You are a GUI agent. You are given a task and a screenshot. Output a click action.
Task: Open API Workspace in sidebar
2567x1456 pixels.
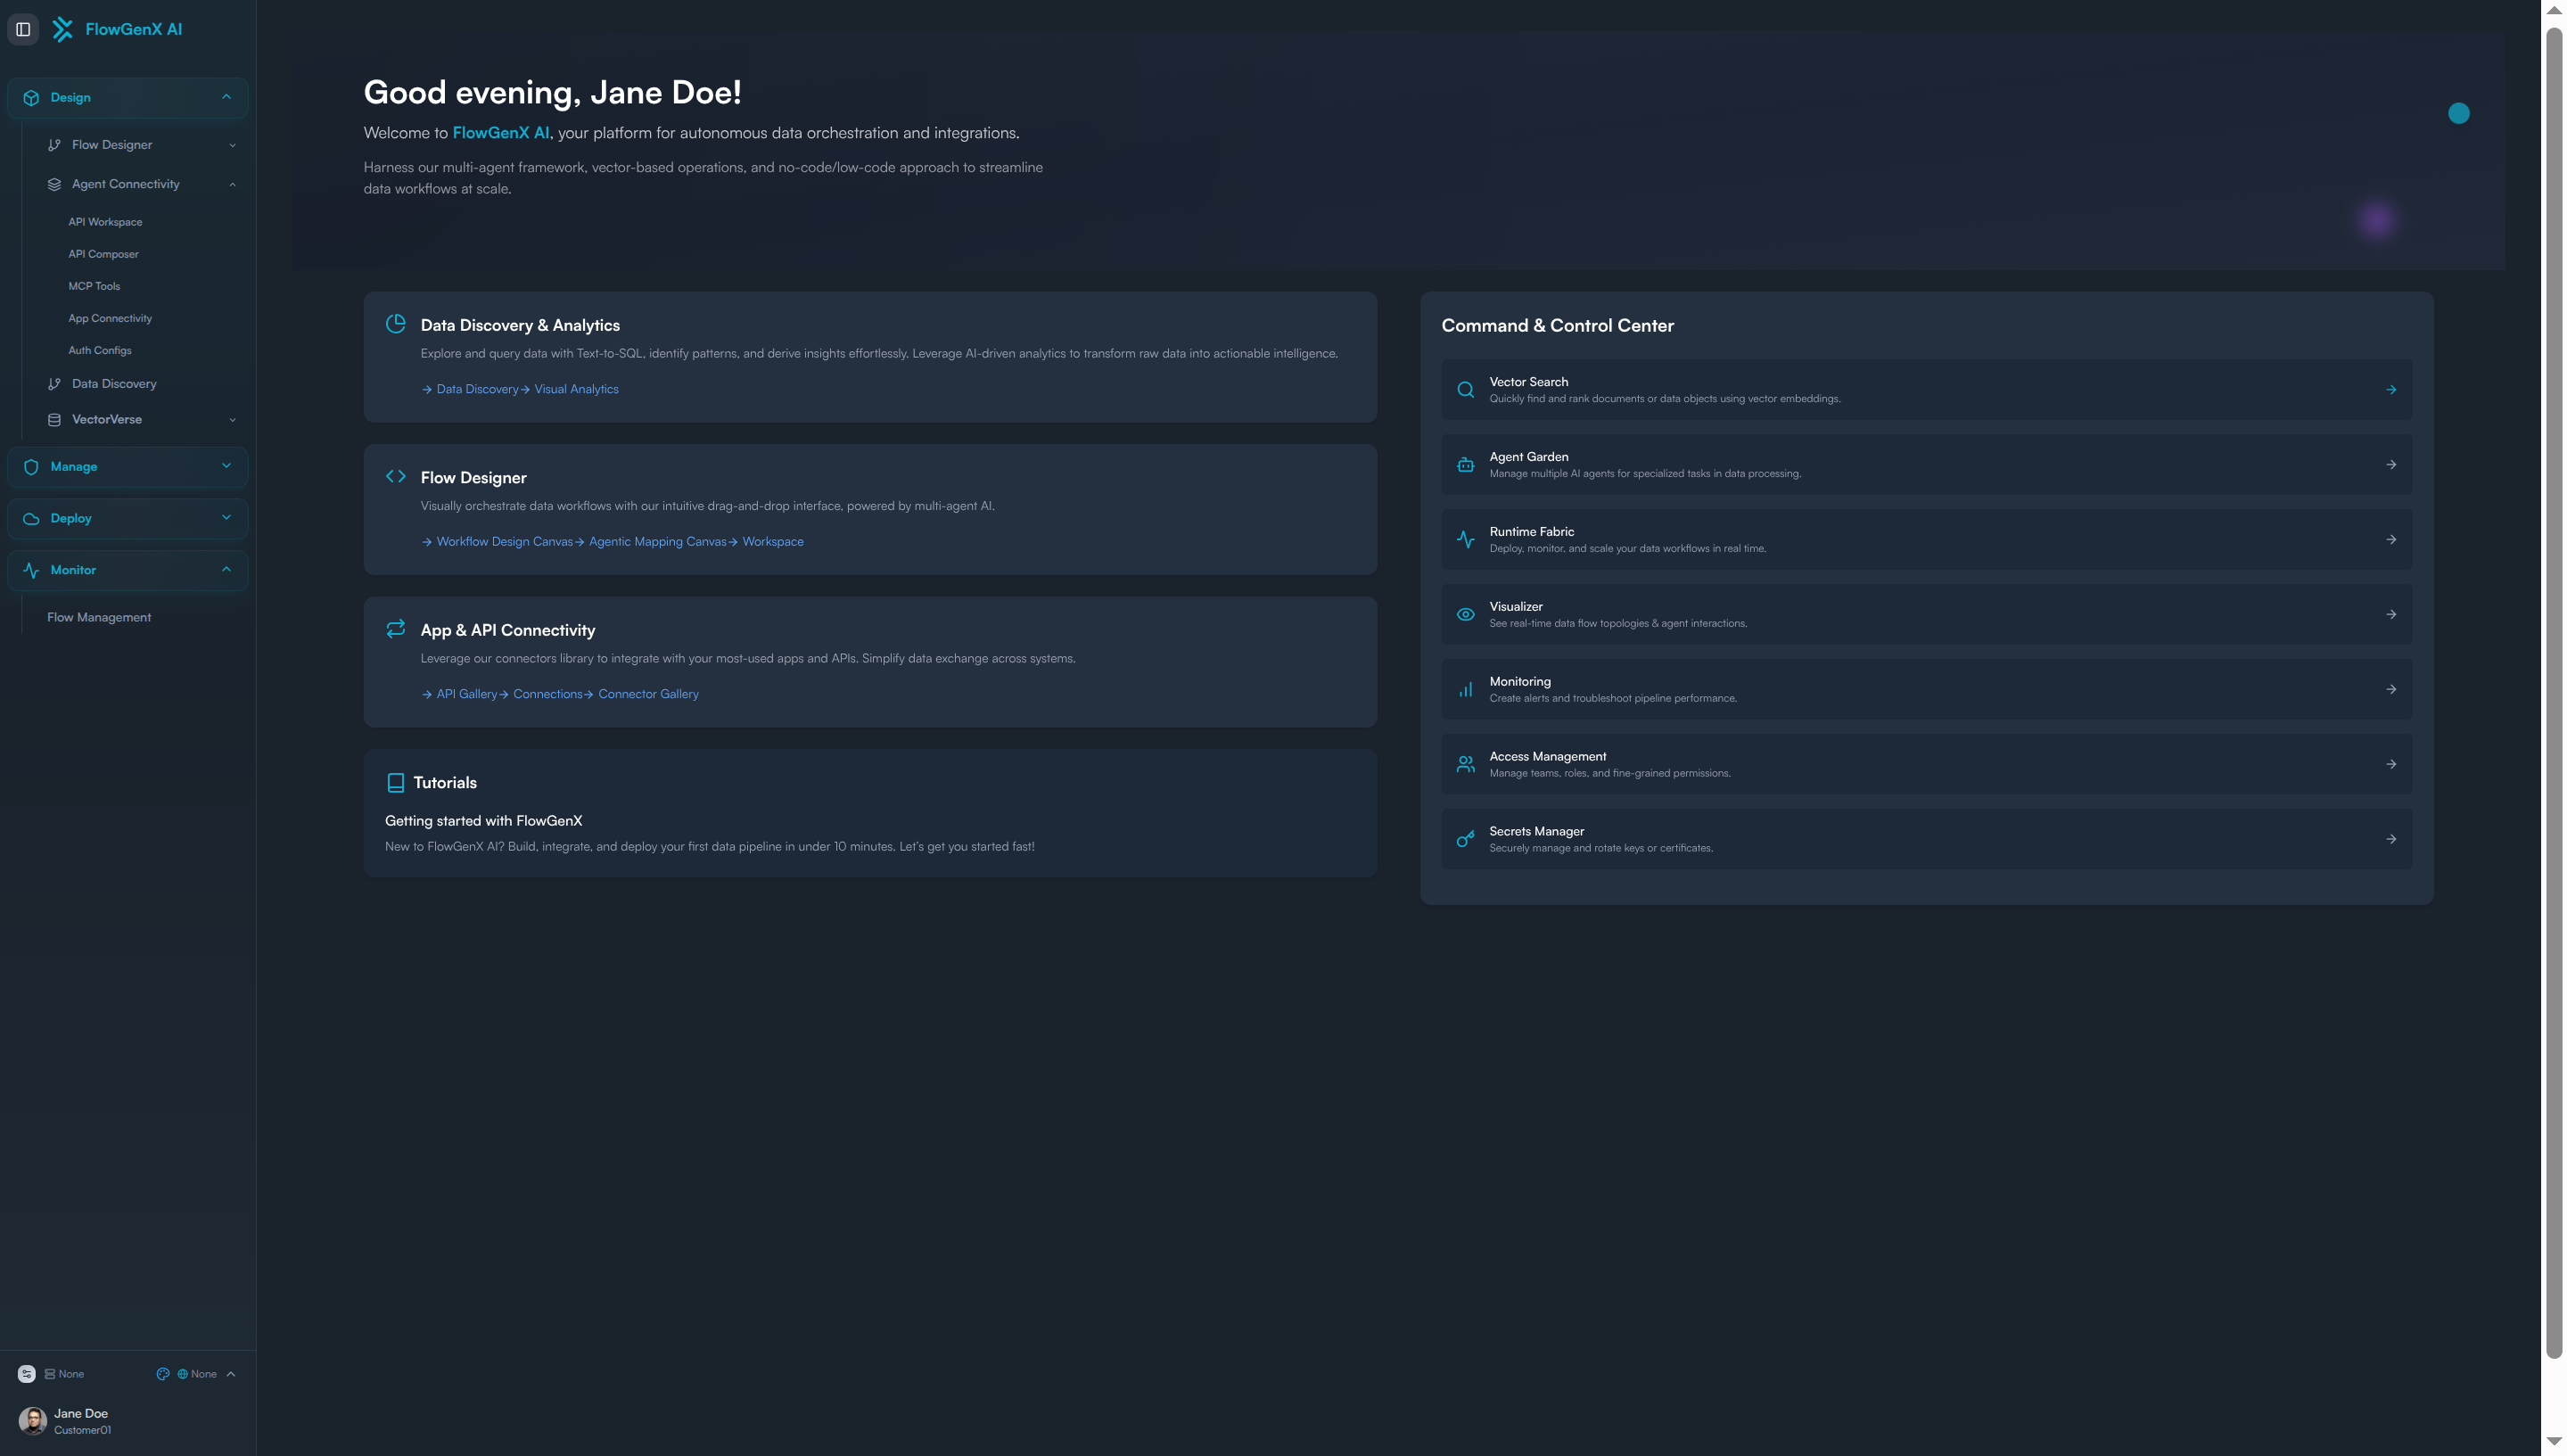point(105,222)
